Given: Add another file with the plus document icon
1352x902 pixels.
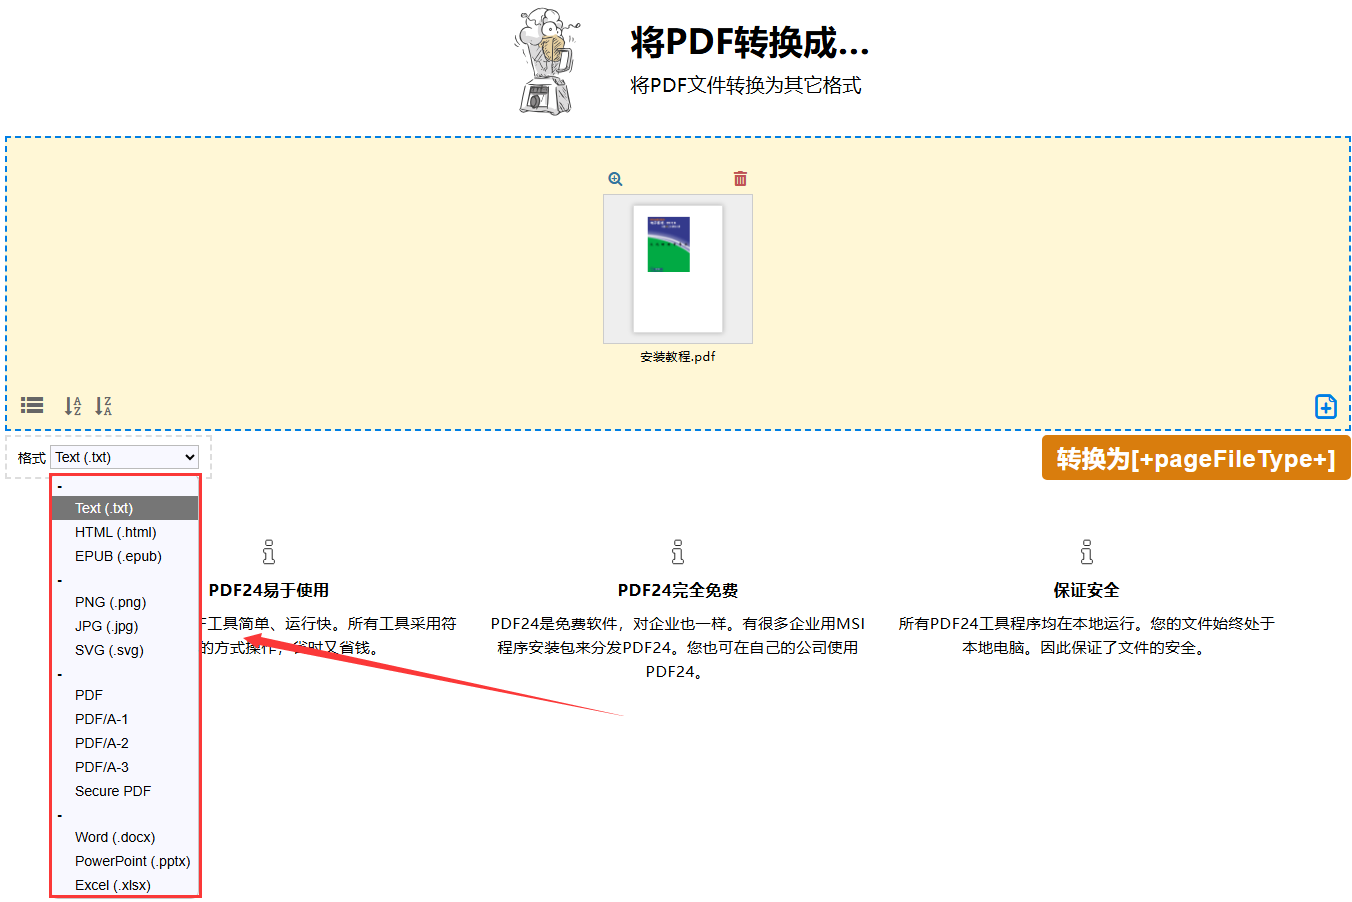Looking at the screenshot, I should [1325, 406].
